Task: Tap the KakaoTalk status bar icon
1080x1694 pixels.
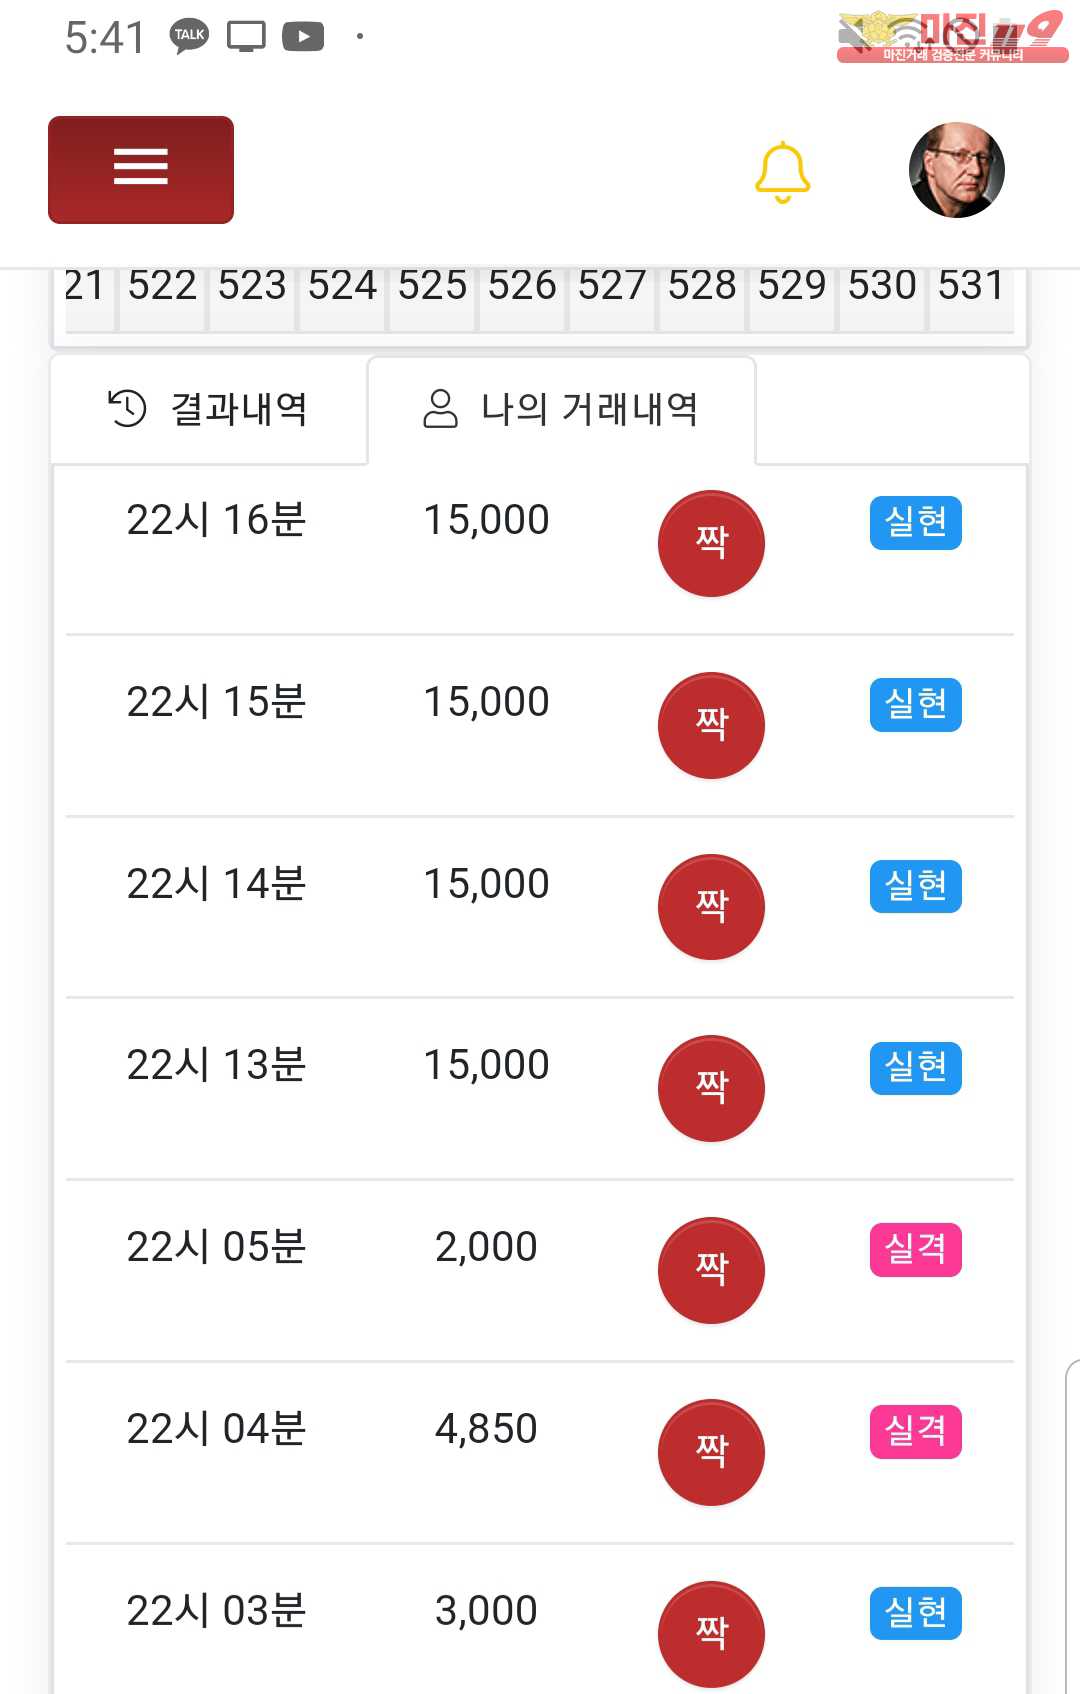Action: tap(189, 36)
